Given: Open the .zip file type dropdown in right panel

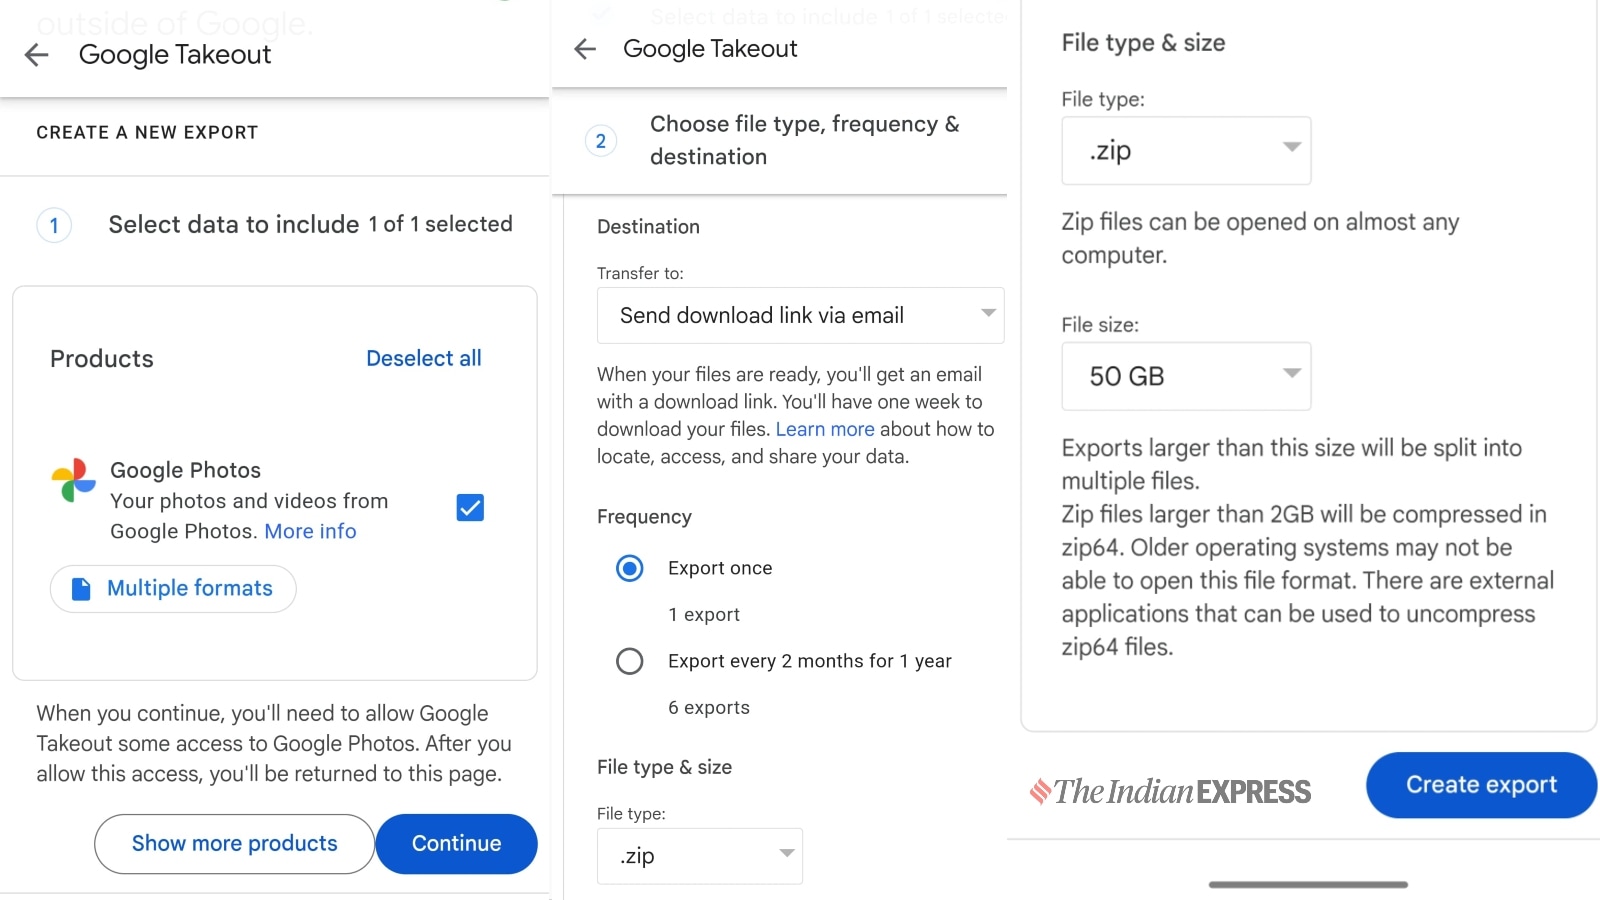Looking at the screenshot, I should point(1186,151).
